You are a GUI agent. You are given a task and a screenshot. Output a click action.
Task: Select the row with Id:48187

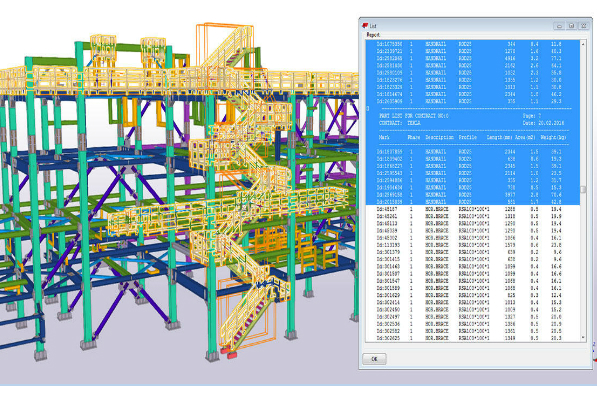coord(385,207)
